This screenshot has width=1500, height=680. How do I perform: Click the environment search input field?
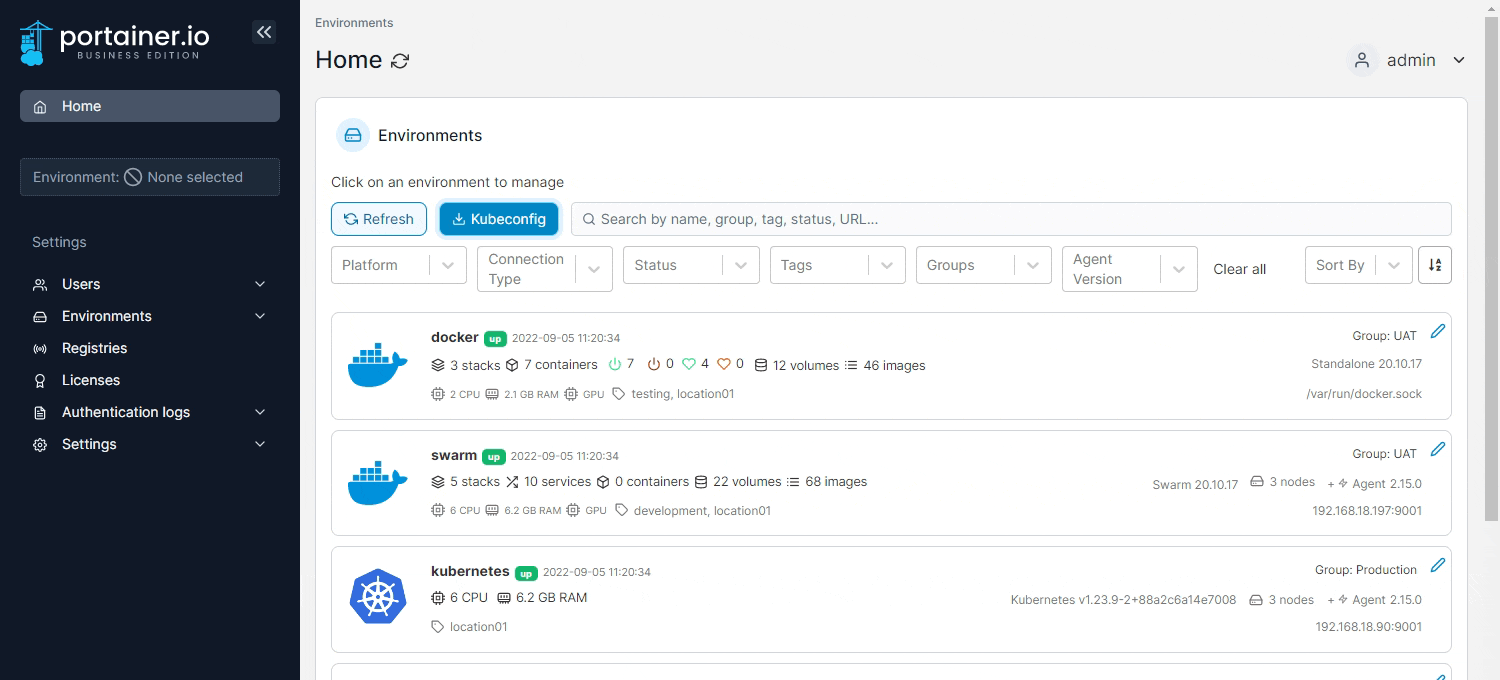tap(1010, 219)
